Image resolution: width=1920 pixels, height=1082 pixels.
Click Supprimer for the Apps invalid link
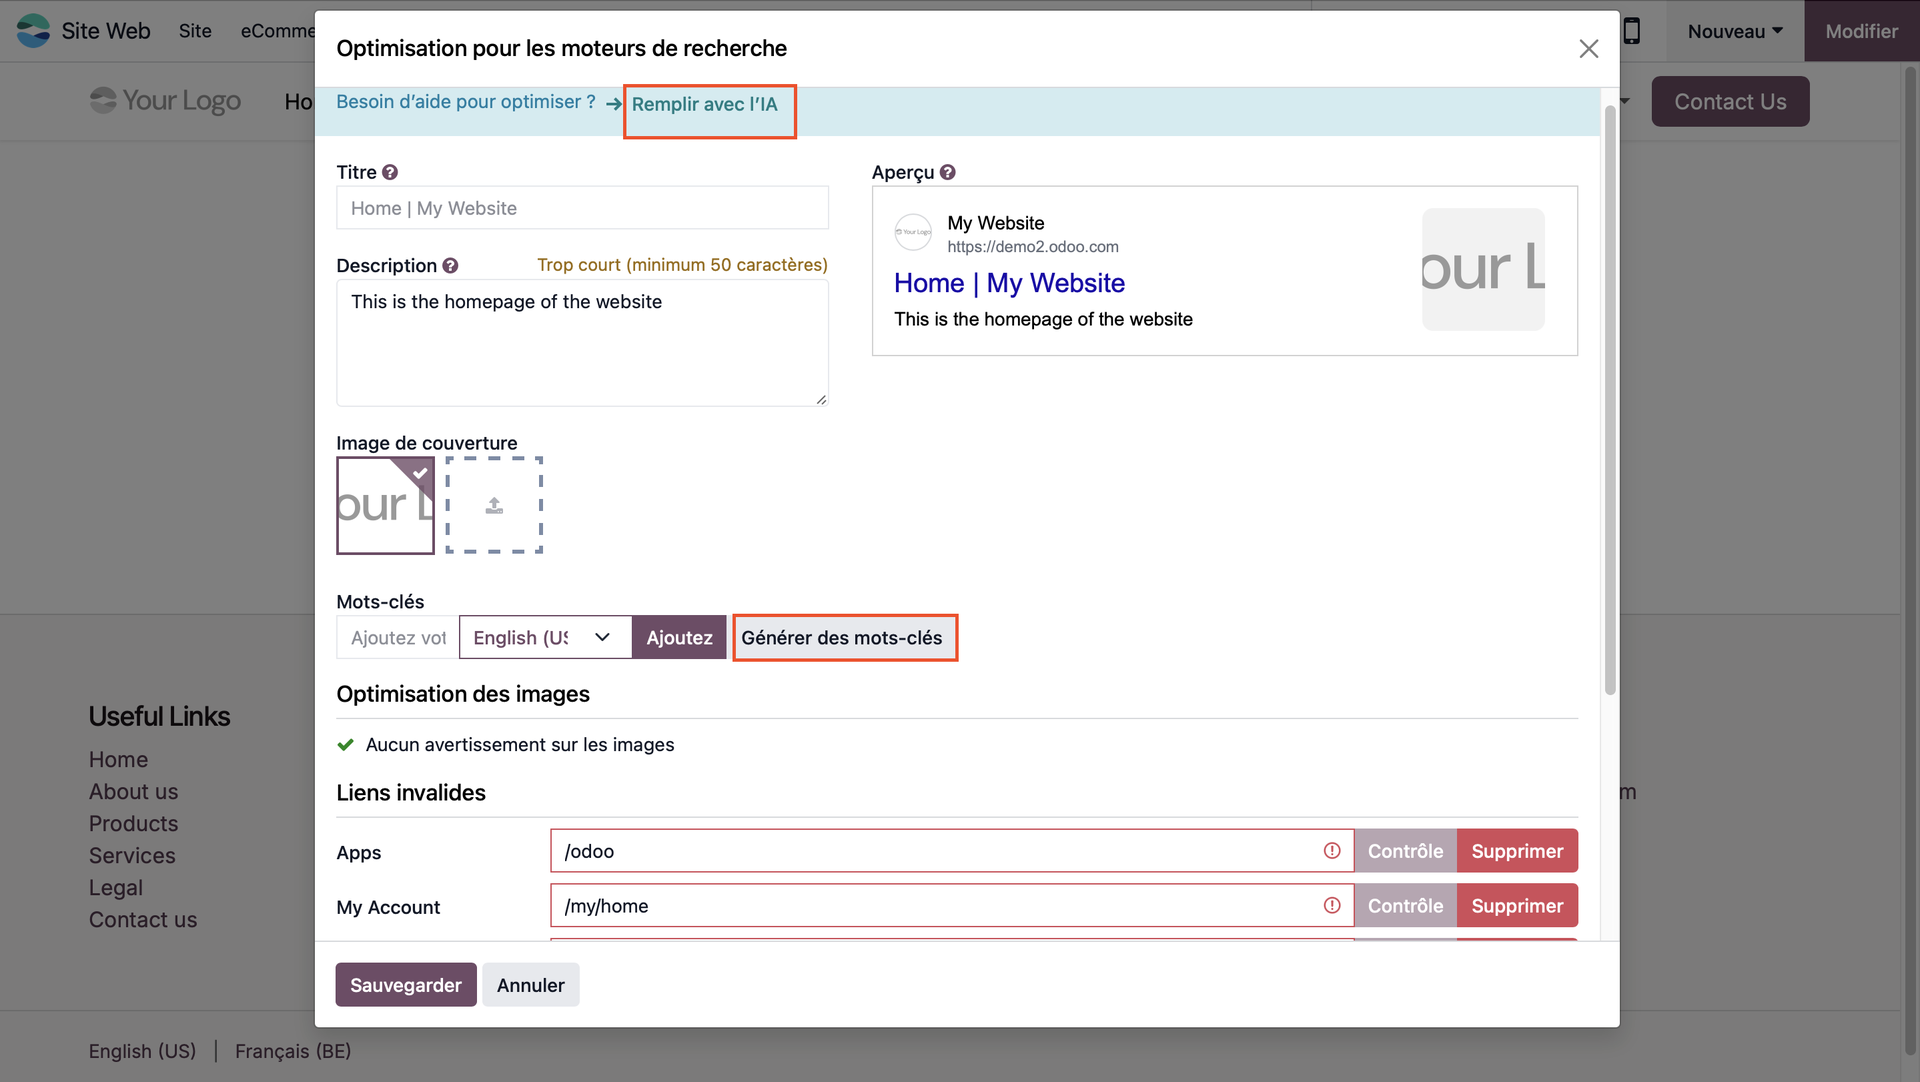click(1517, 851)
